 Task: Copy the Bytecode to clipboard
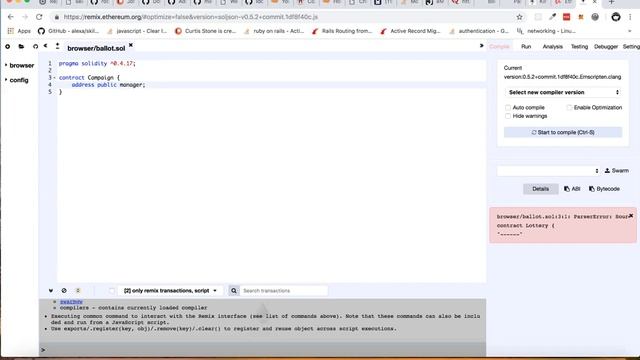tap(604, 189)
